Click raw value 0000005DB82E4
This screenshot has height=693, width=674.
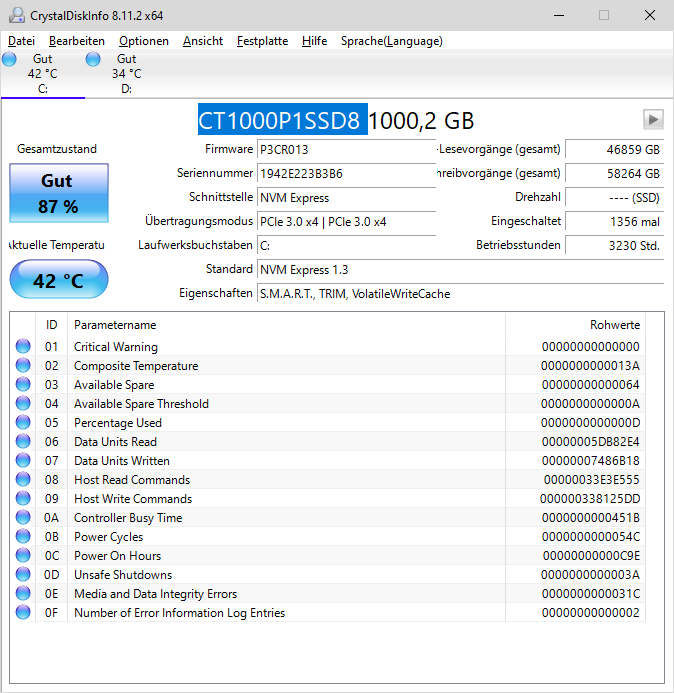tap(591, 442)
